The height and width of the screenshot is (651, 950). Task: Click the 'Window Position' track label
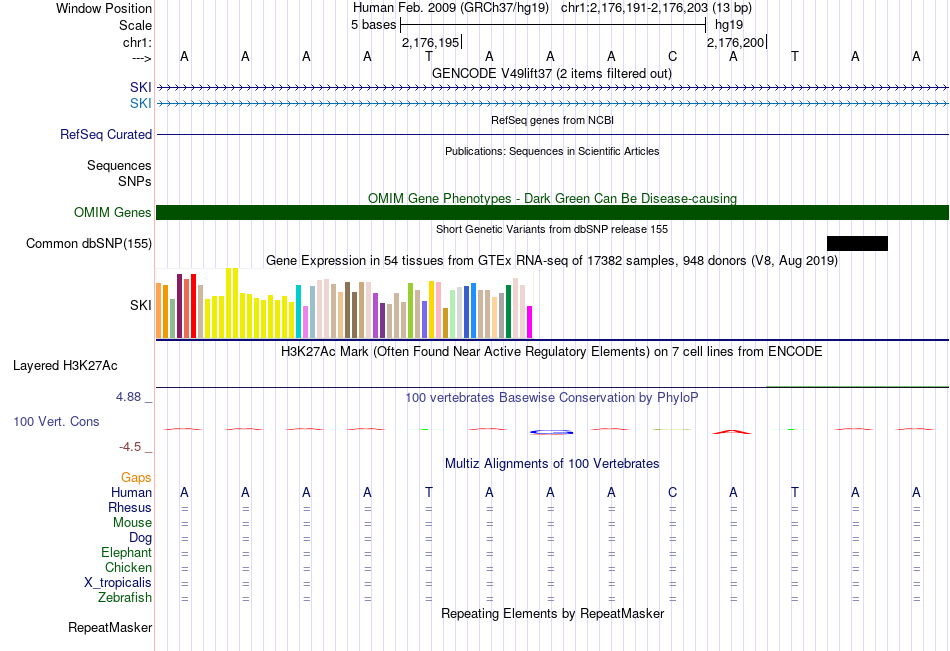[x=104, y=8]
